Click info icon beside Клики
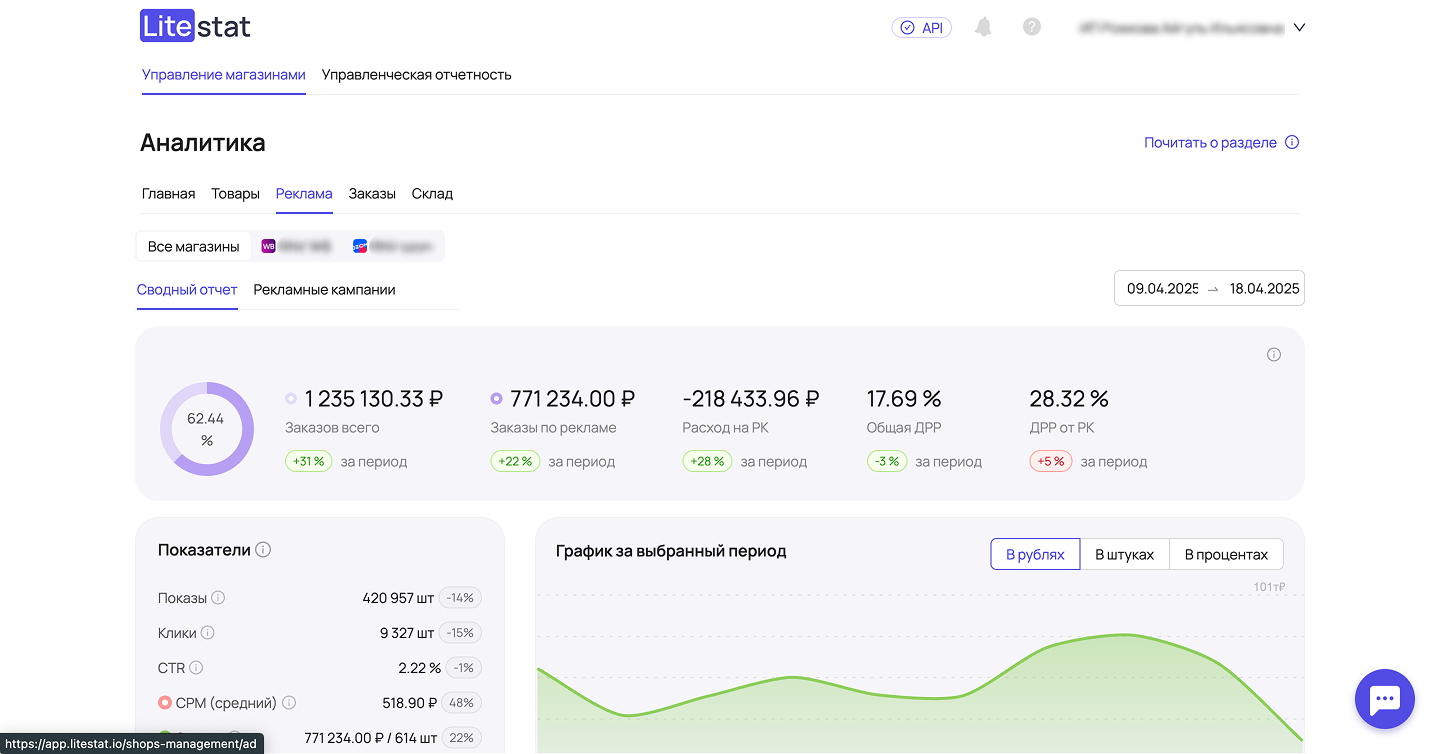1433x754 pixels. (x=207, y=633)
